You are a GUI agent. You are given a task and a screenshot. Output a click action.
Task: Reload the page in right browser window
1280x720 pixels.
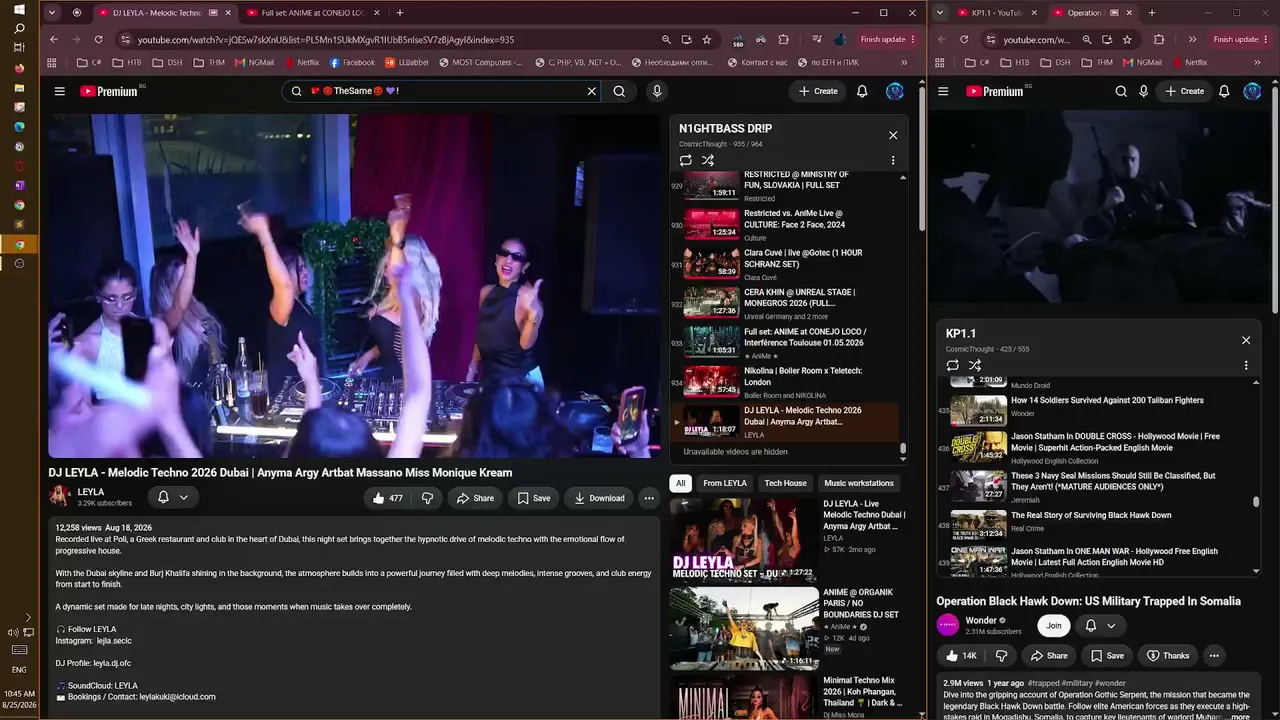click(964, 39)
